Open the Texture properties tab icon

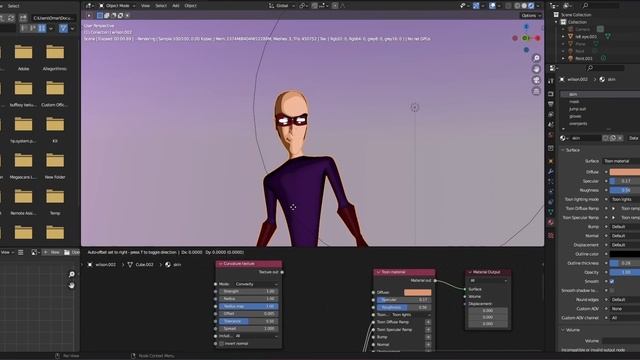click(x=551, y=236)
